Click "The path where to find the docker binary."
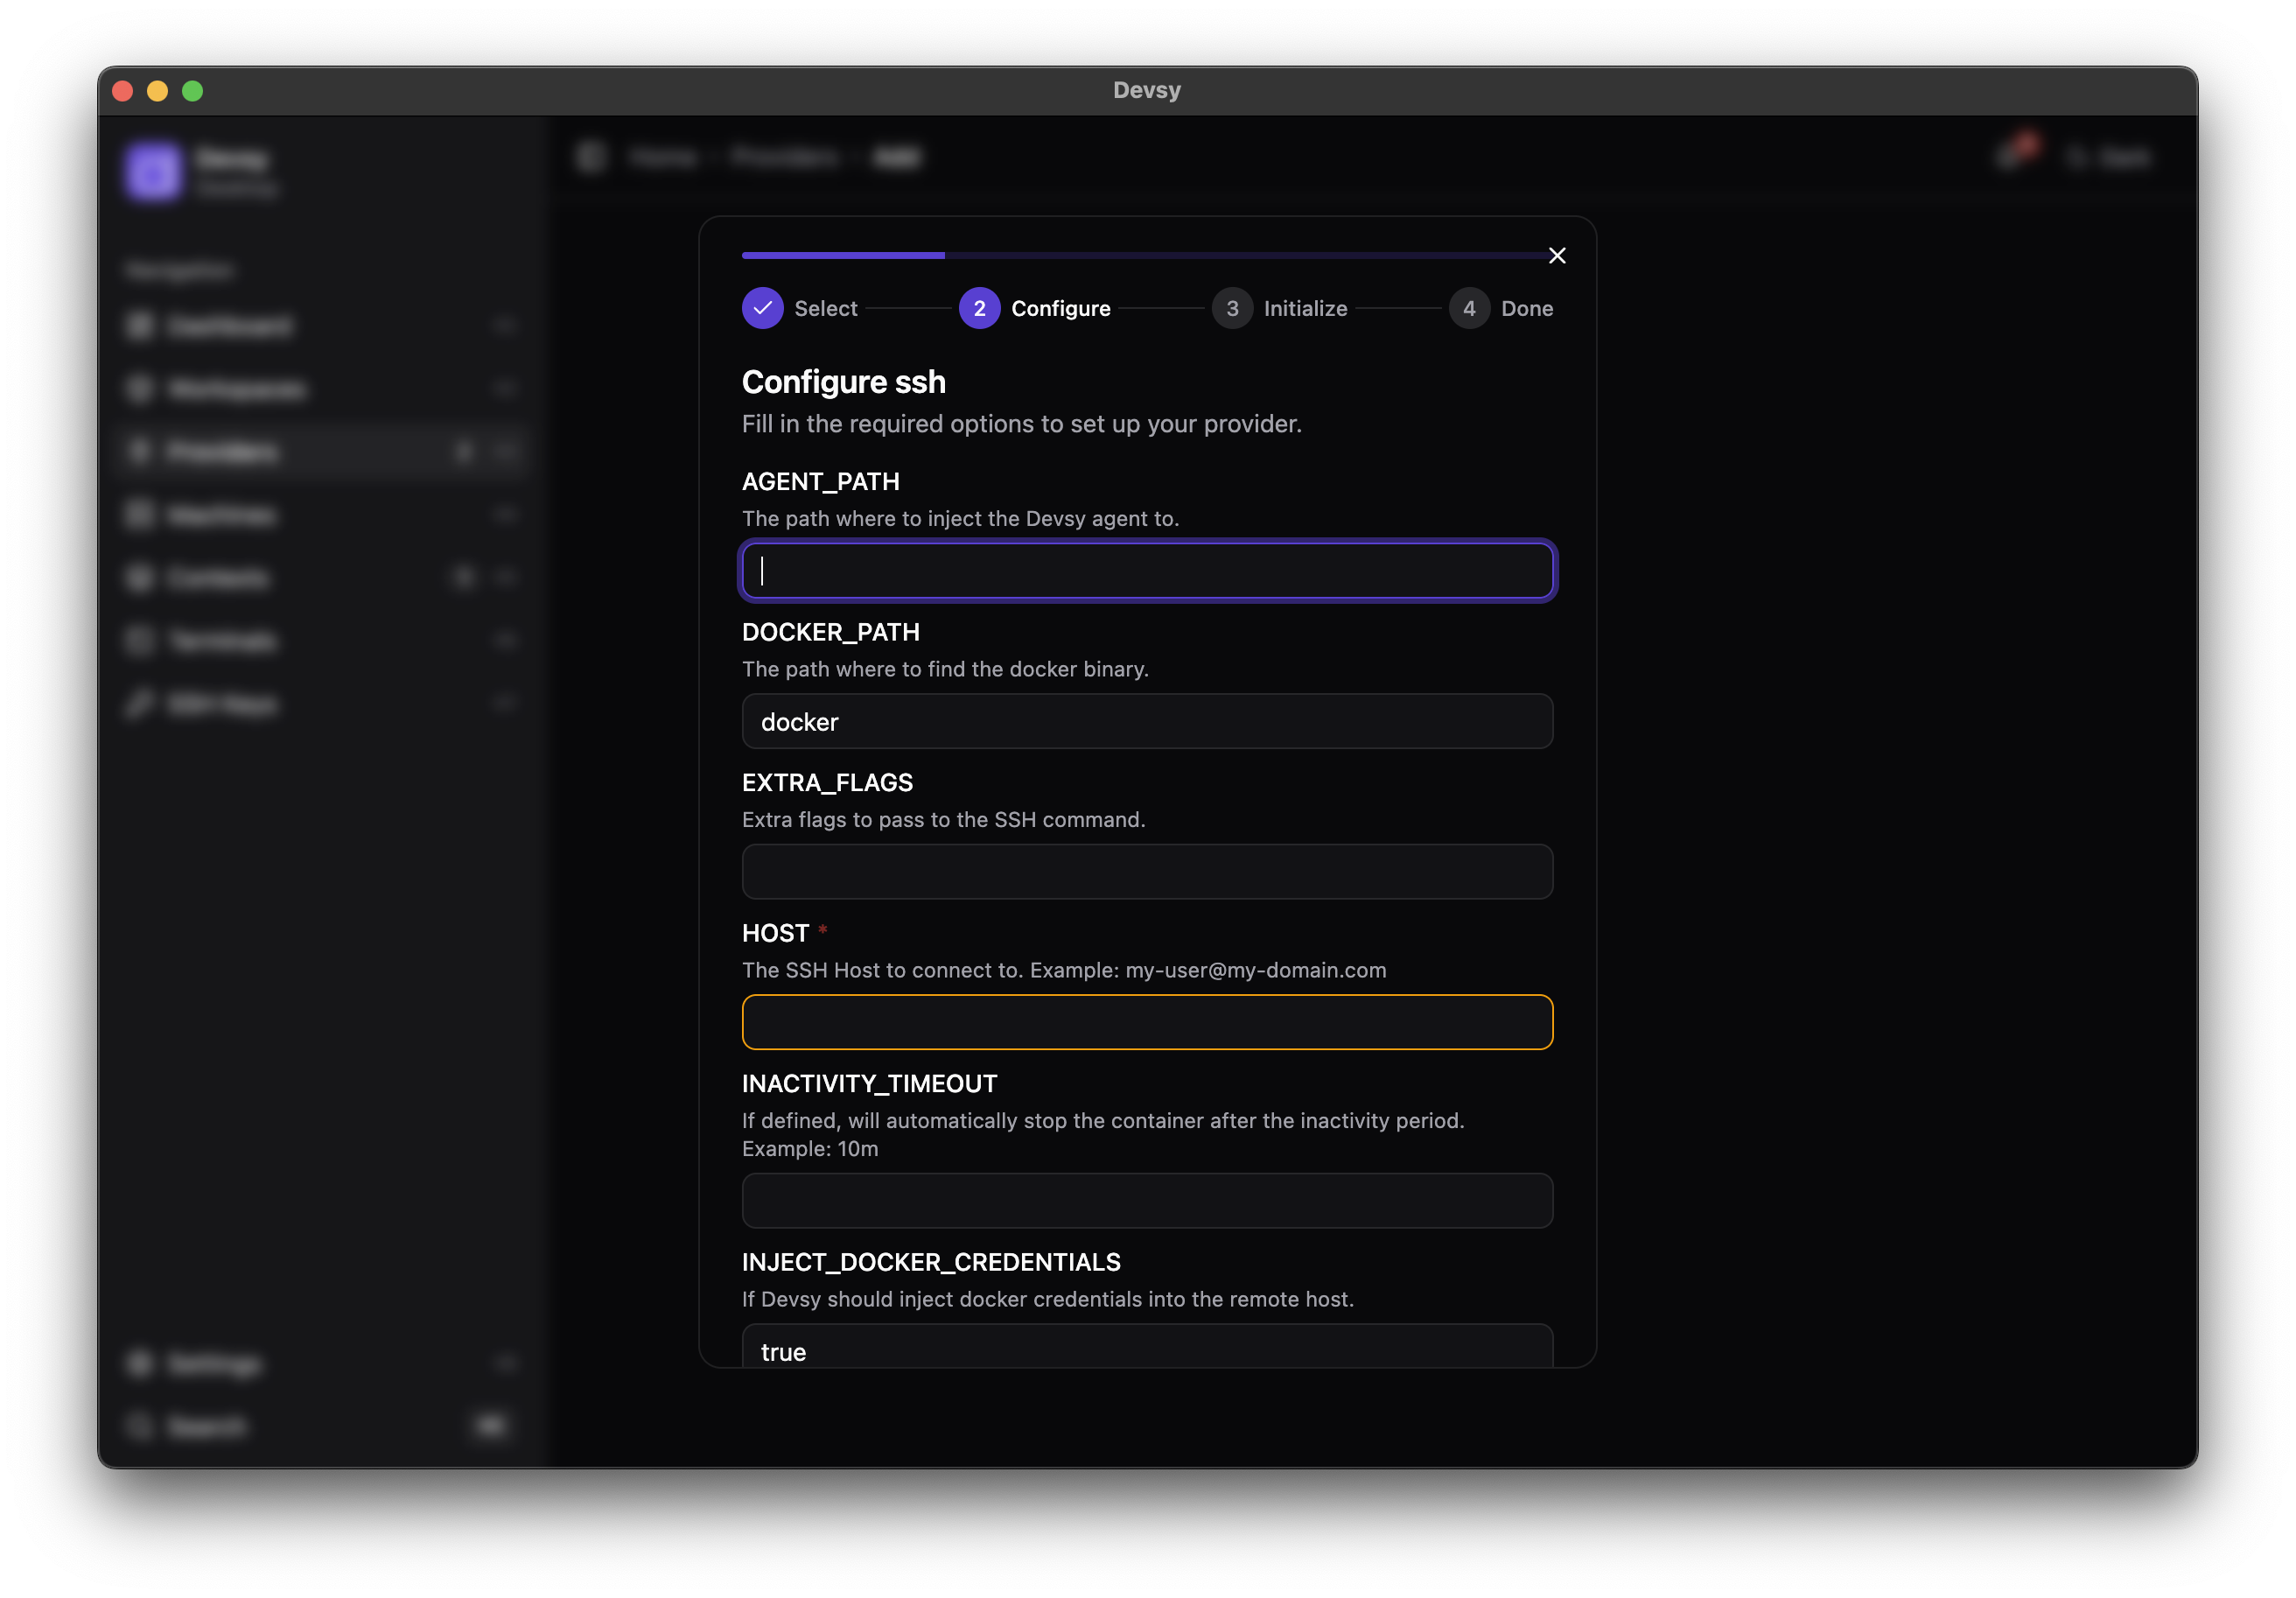 click(x=945, y=669)
